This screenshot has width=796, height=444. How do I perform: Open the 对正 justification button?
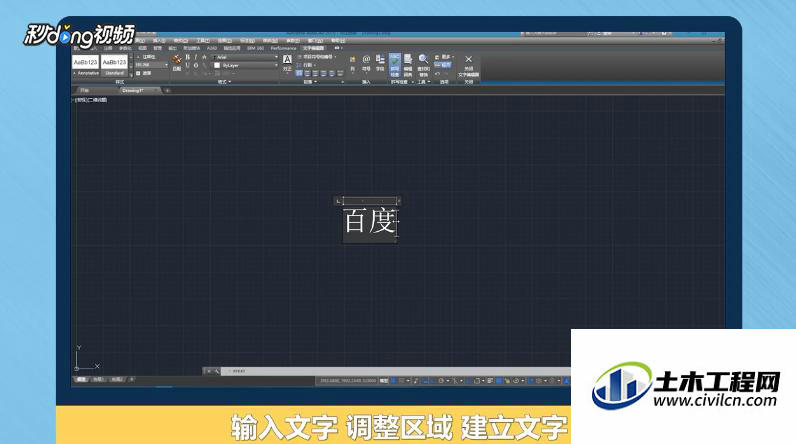tap(287, 63)
